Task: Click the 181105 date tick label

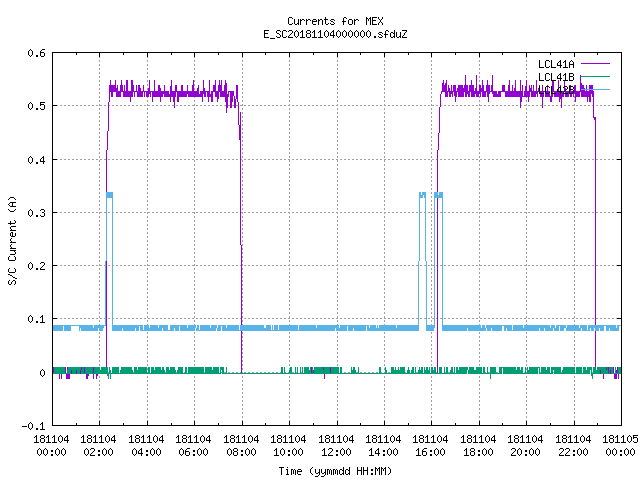Action: click(x=620, y=439)
